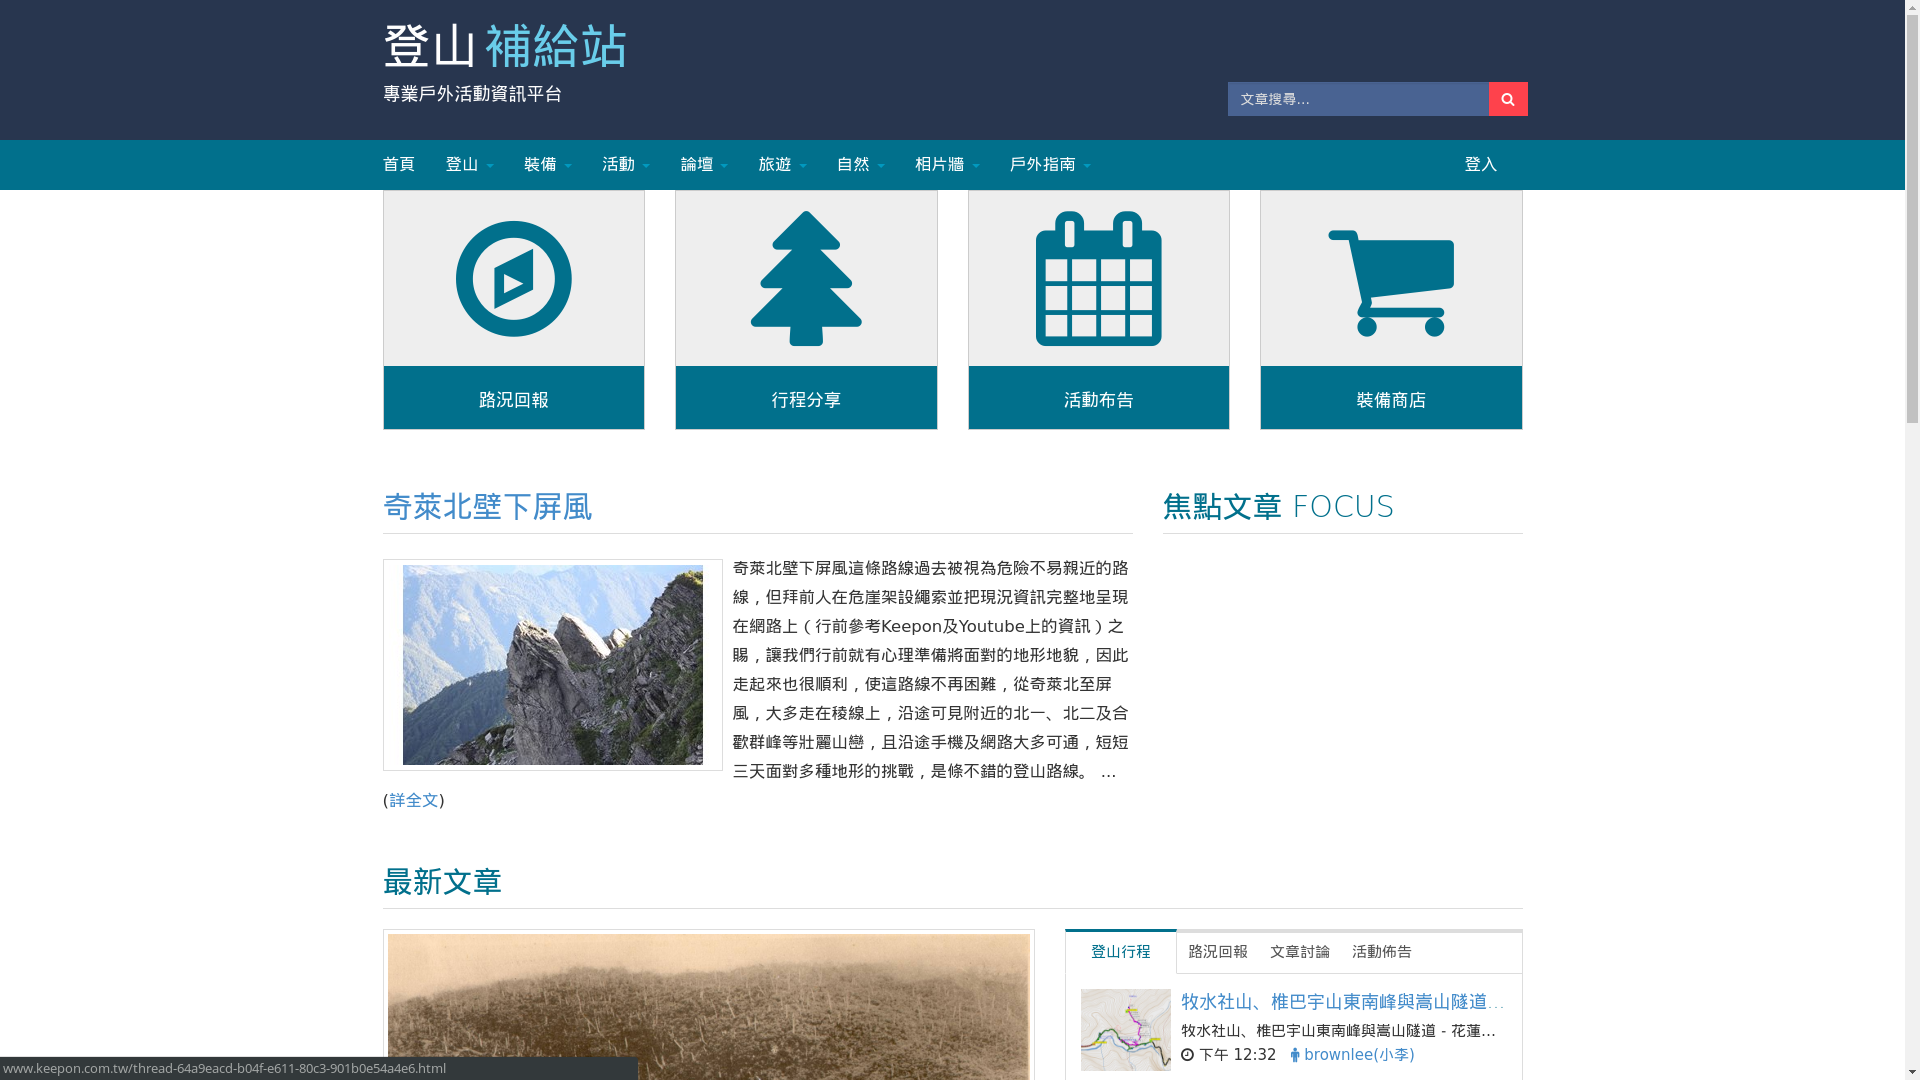Click the person icon before brownlee
1920x1080 pixels.
(x=1294, y=1055)
